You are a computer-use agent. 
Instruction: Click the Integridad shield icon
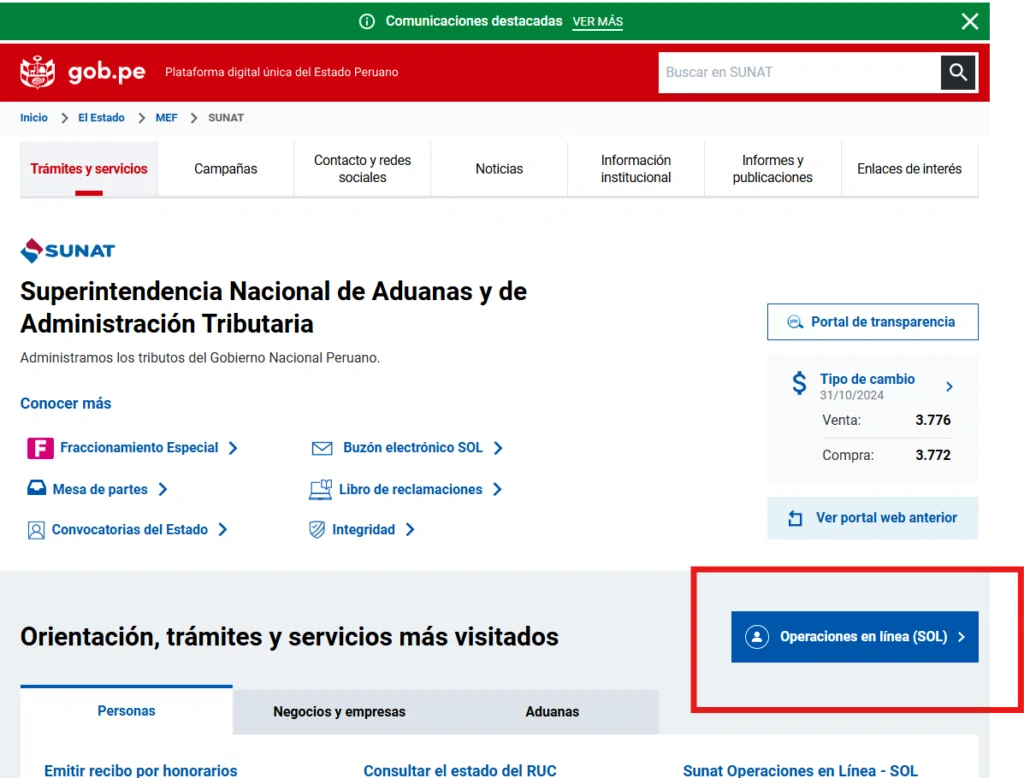point(317,530)
